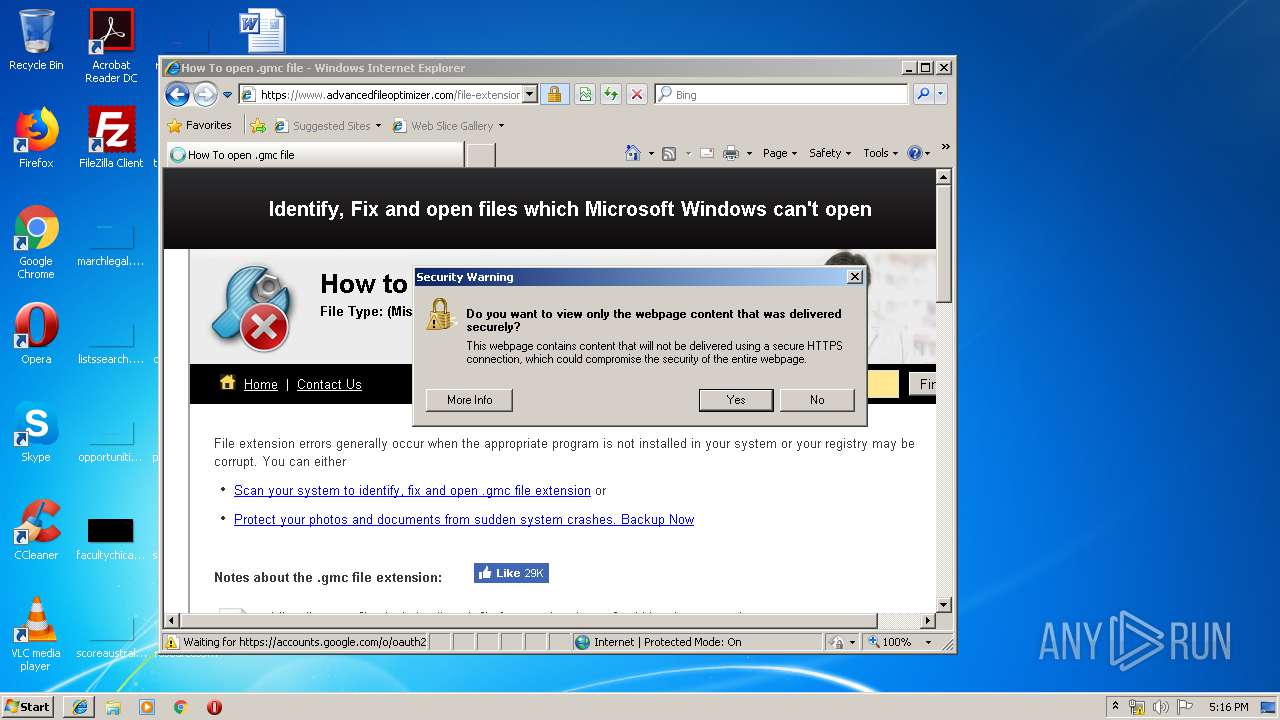This screenshot has width=1280, height=720.
Task: Open the zoom level 100% dropdown
Action: tap(927, 642)
